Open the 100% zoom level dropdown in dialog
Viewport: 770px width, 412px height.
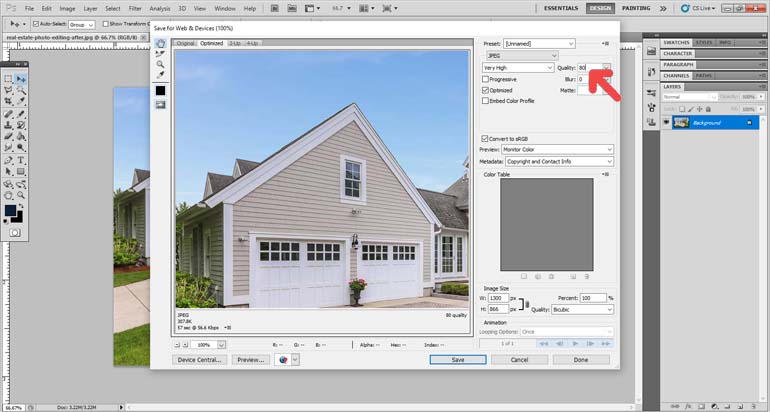221,345
